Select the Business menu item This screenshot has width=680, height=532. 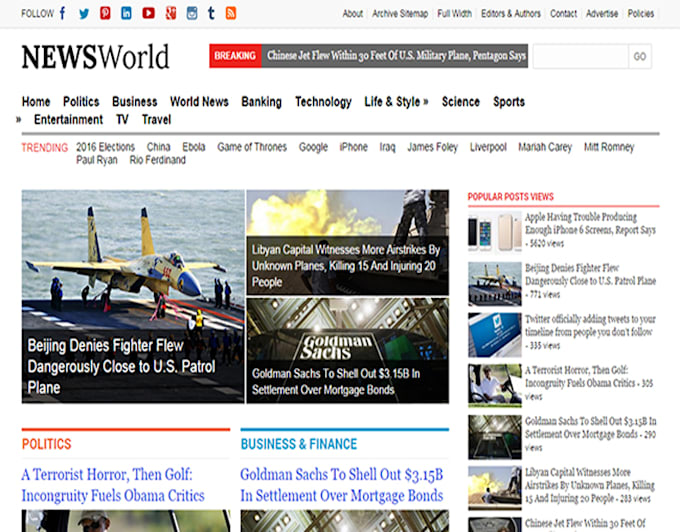coord(134,101)
